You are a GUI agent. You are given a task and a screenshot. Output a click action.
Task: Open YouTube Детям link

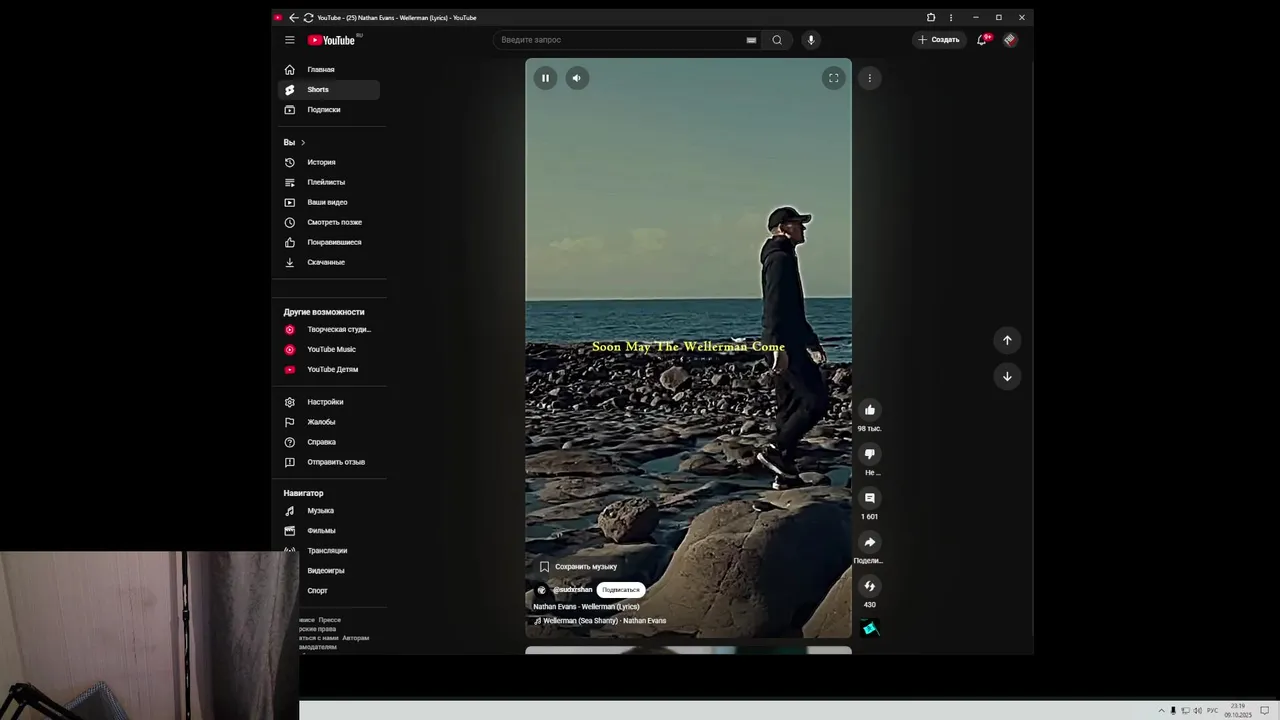329,369
